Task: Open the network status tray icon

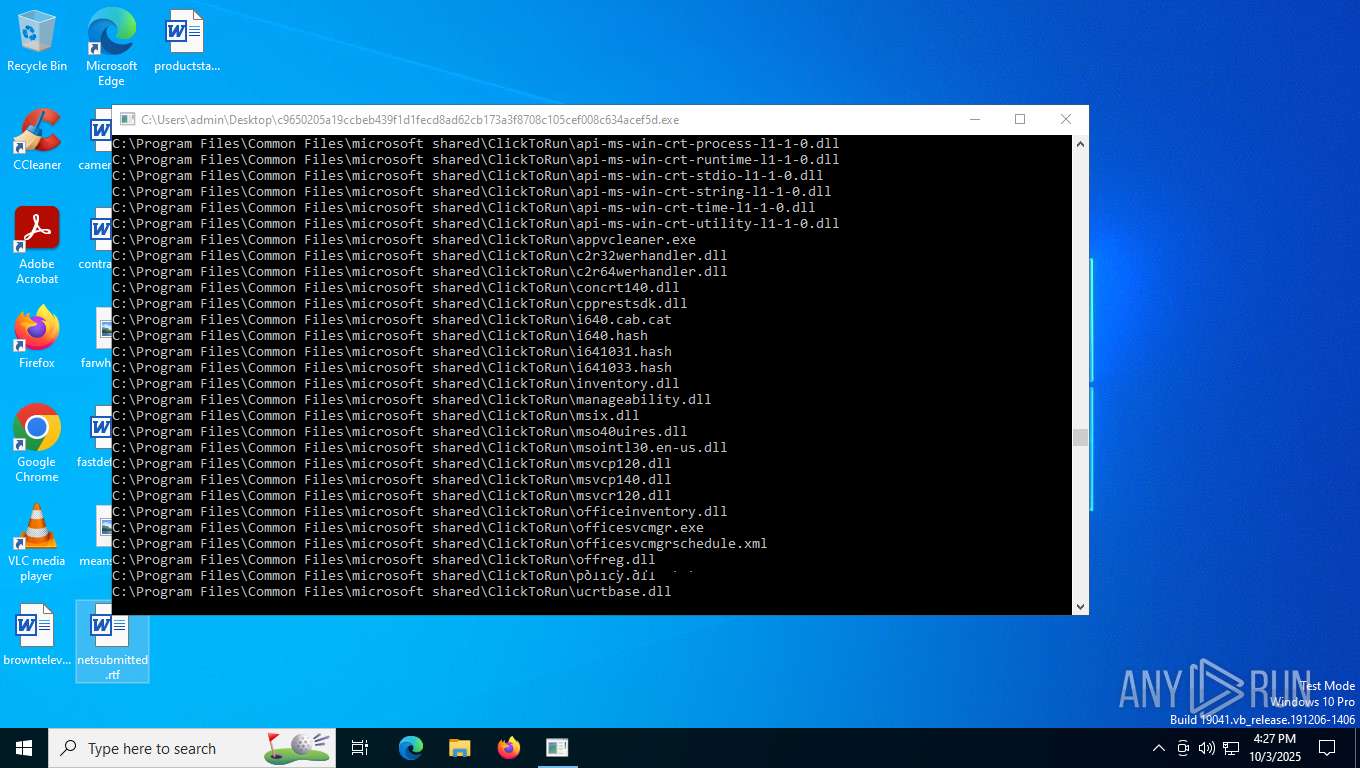Action: tap(1231, 748)
